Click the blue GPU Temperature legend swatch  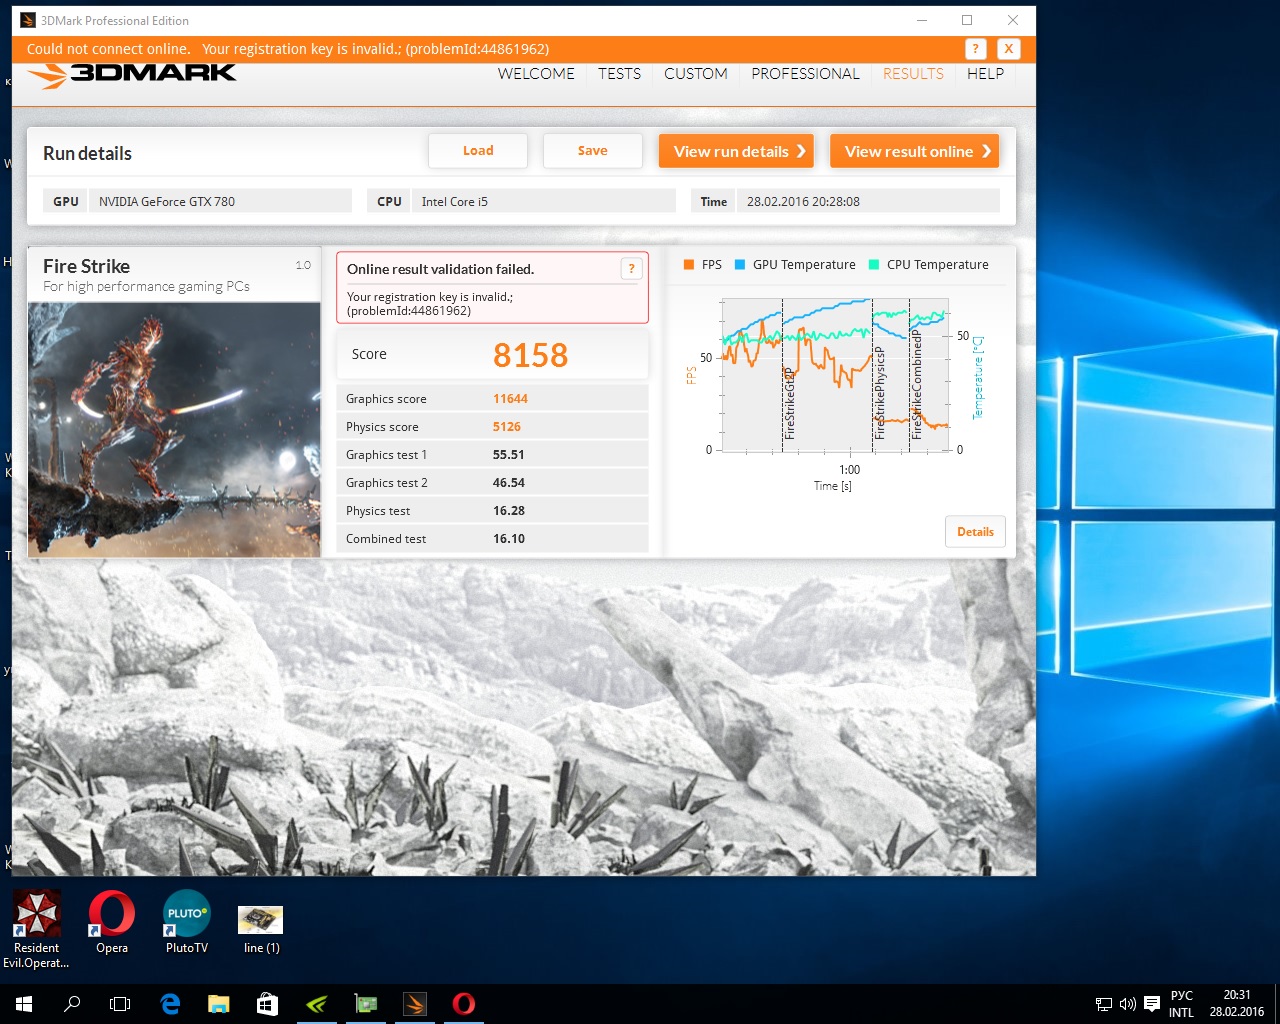[x=740, y=265]
